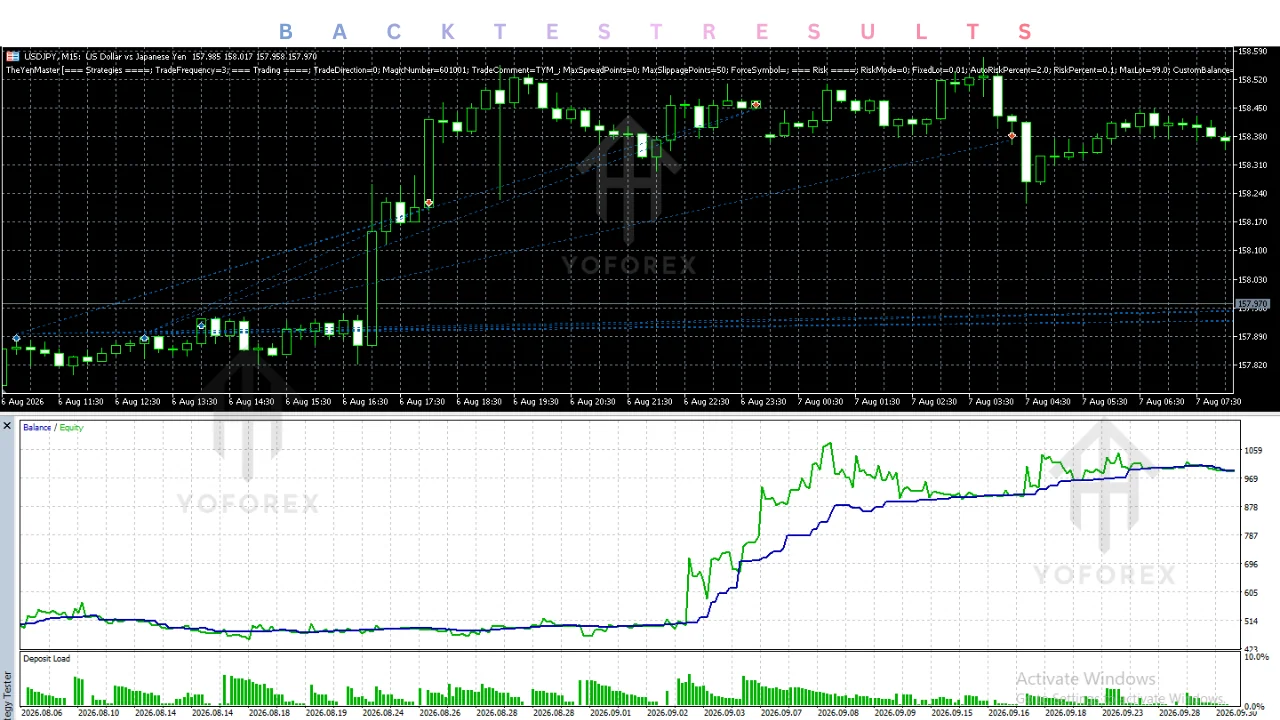Image resolution: width=1280 pixels, height=720 pixels.
Task: Click the Deposit Load label
Action: (46, 659)
